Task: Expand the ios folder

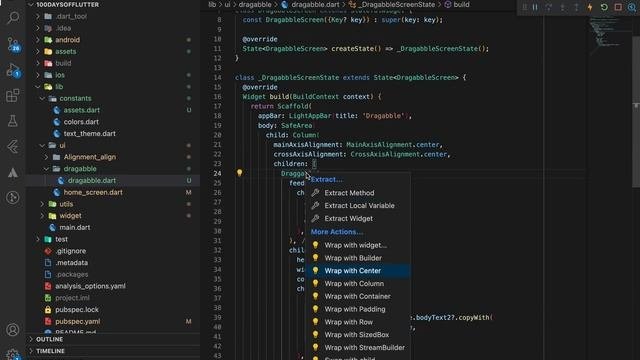Action: [x=38, y=75]
